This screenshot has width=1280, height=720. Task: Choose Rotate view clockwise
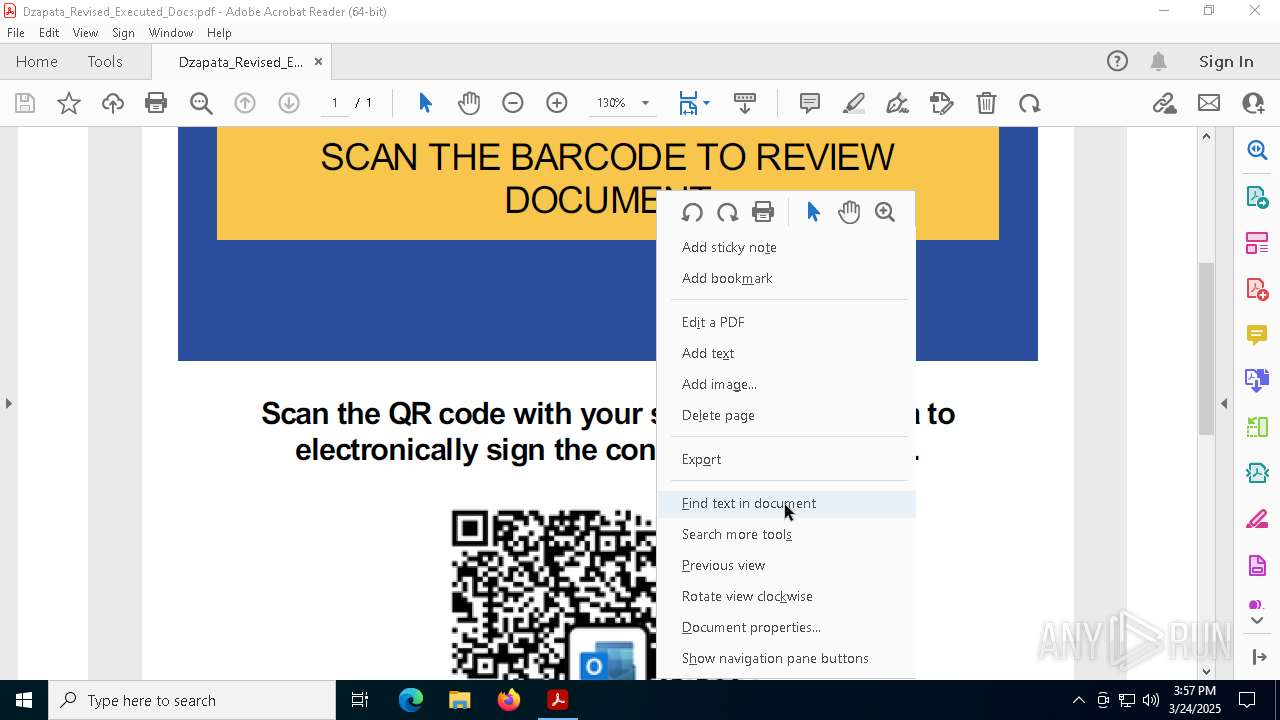pyautogui.click(x=786, y=596)
